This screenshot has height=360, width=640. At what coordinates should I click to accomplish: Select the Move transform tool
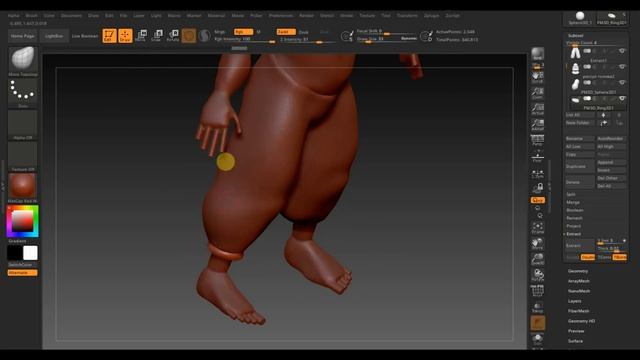(x=141, y=36)
